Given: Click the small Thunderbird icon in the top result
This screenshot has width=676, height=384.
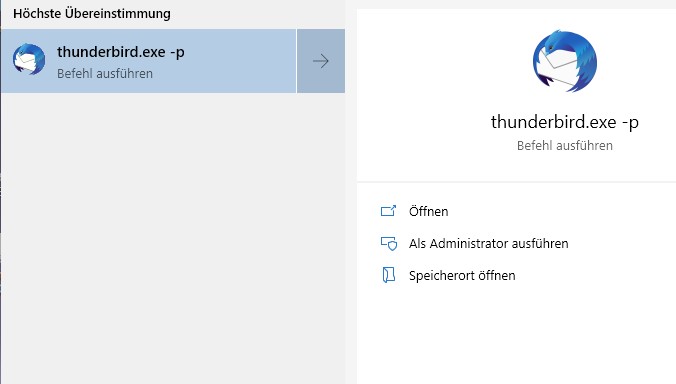Looking at the screenshot, I should 29,59.
